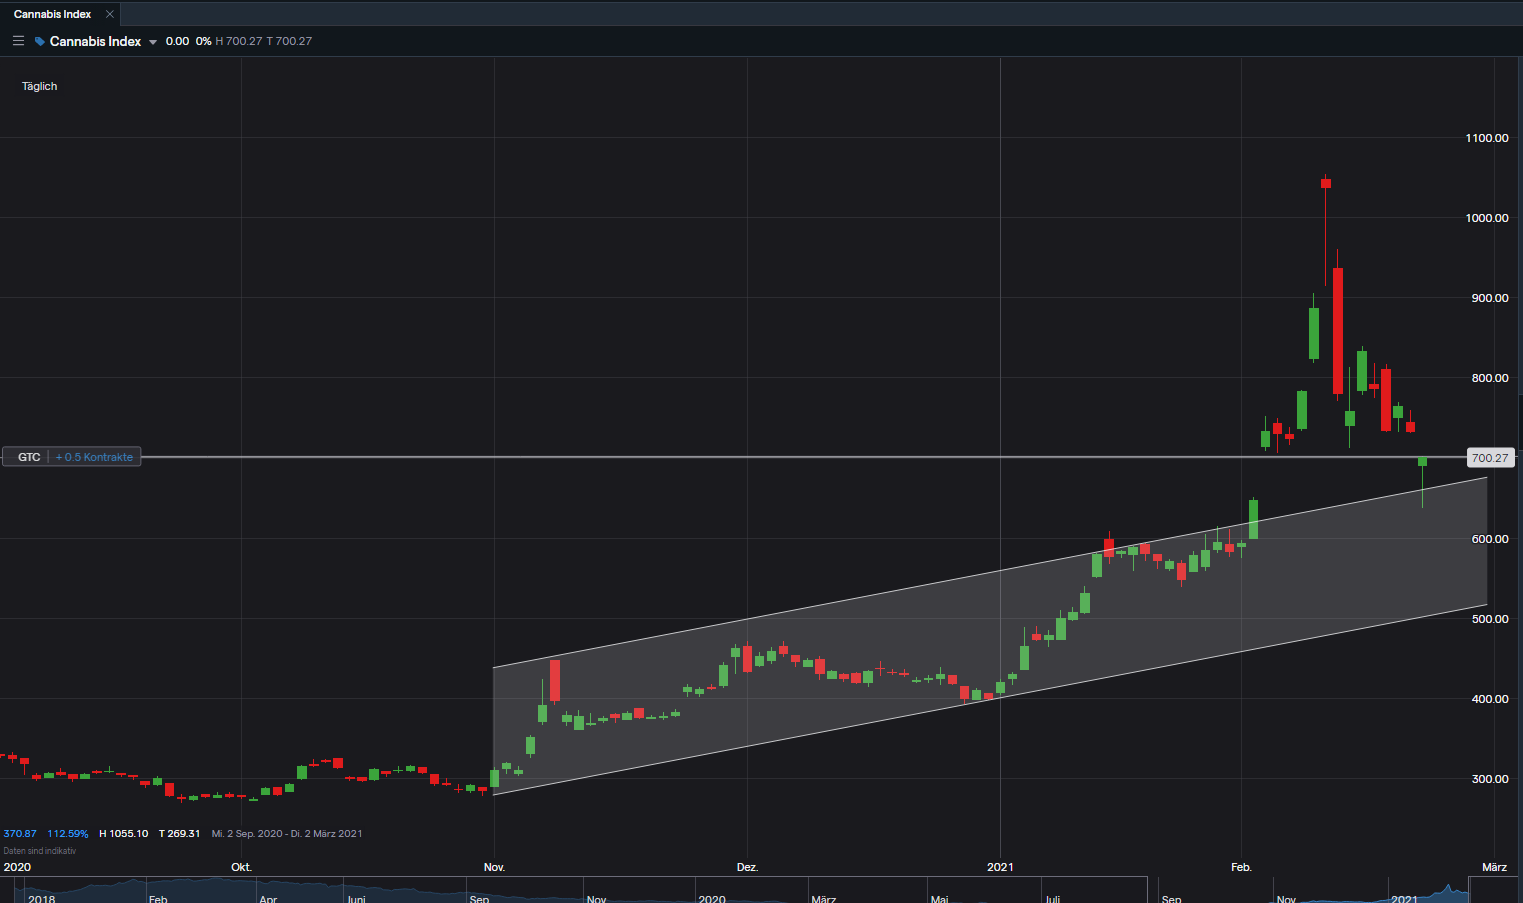Expand the Cannabis Index instrument dropdown arrow
Viewport: 1523px width, 903px height.
[x=153, y=42]
